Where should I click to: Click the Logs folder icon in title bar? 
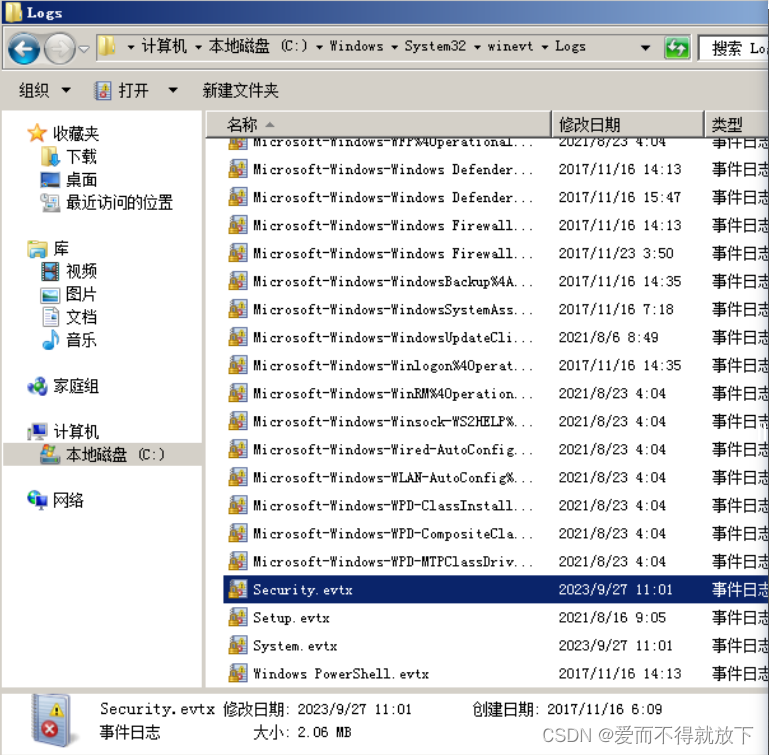coord(13,12)
